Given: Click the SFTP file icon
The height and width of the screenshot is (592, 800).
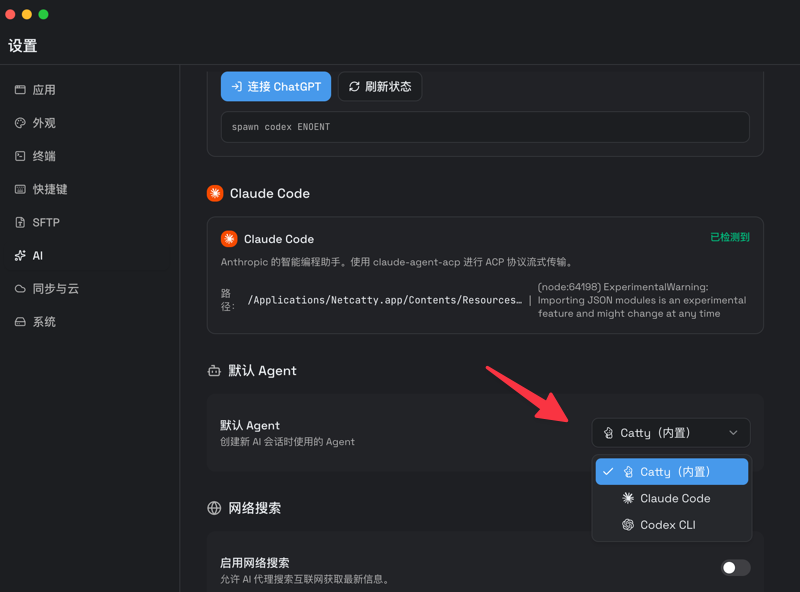Looking at the screenshot, I should pyautogui.click(x=20, y=222).
